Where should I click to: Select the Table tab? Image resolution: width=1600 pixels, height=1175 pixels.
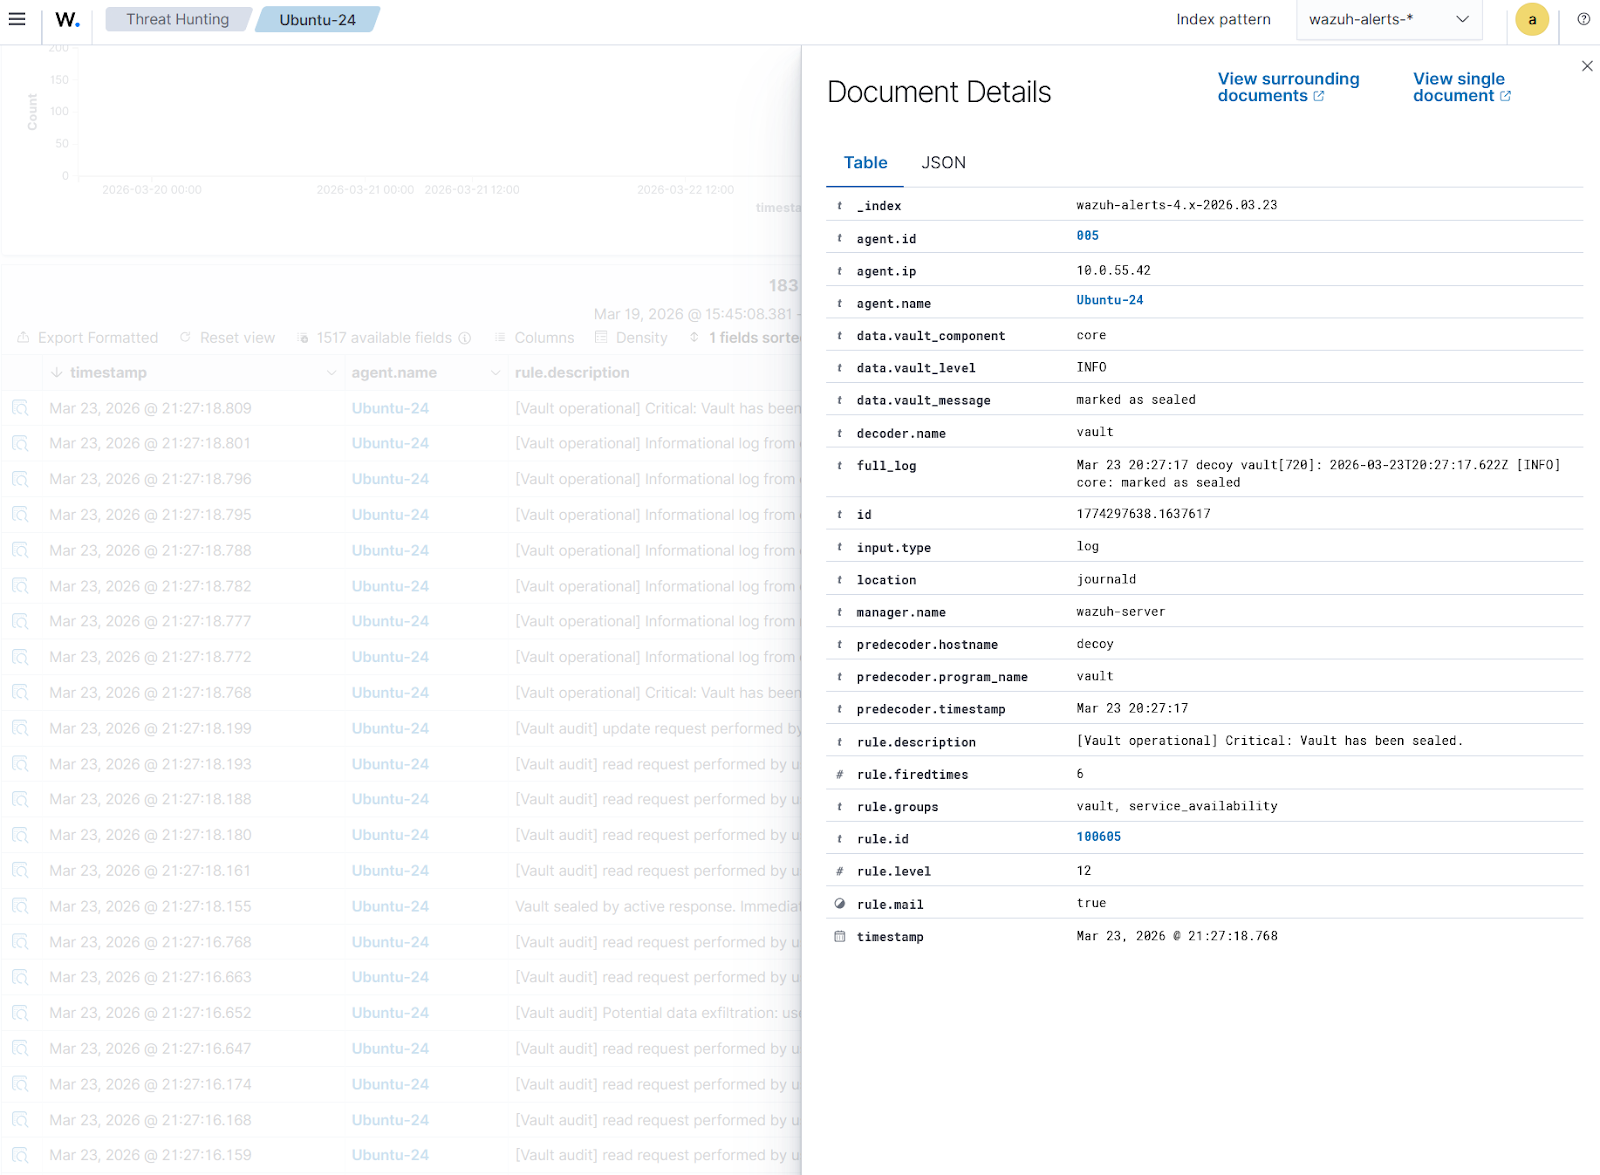click(x=865, y=163)
